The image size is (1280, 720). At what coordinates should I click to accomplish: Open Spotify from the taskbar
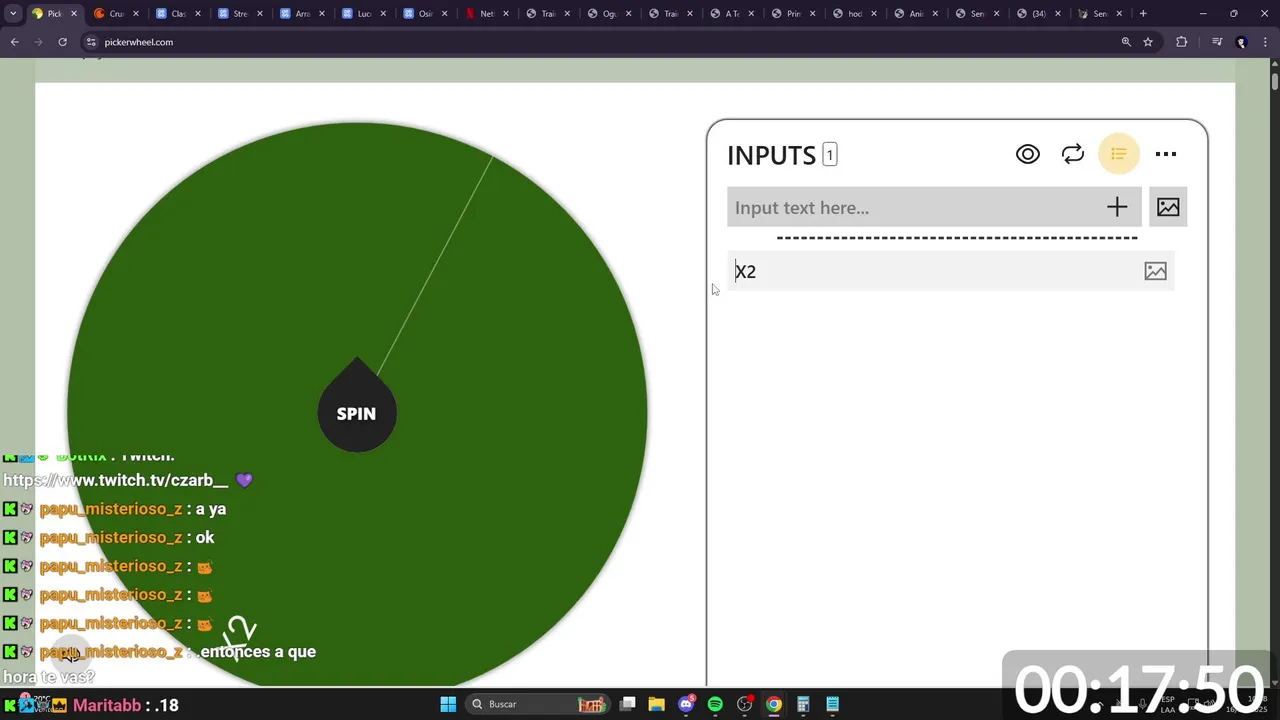[x=715, y=704]
